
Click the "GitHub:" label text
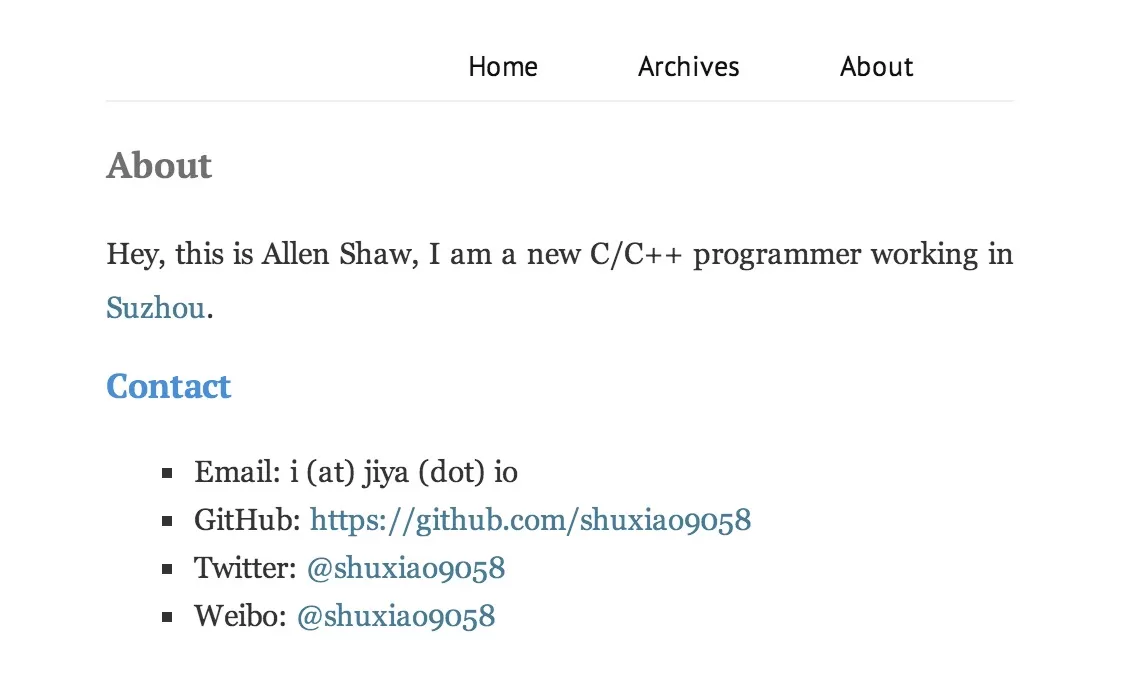tap(247, 520)
